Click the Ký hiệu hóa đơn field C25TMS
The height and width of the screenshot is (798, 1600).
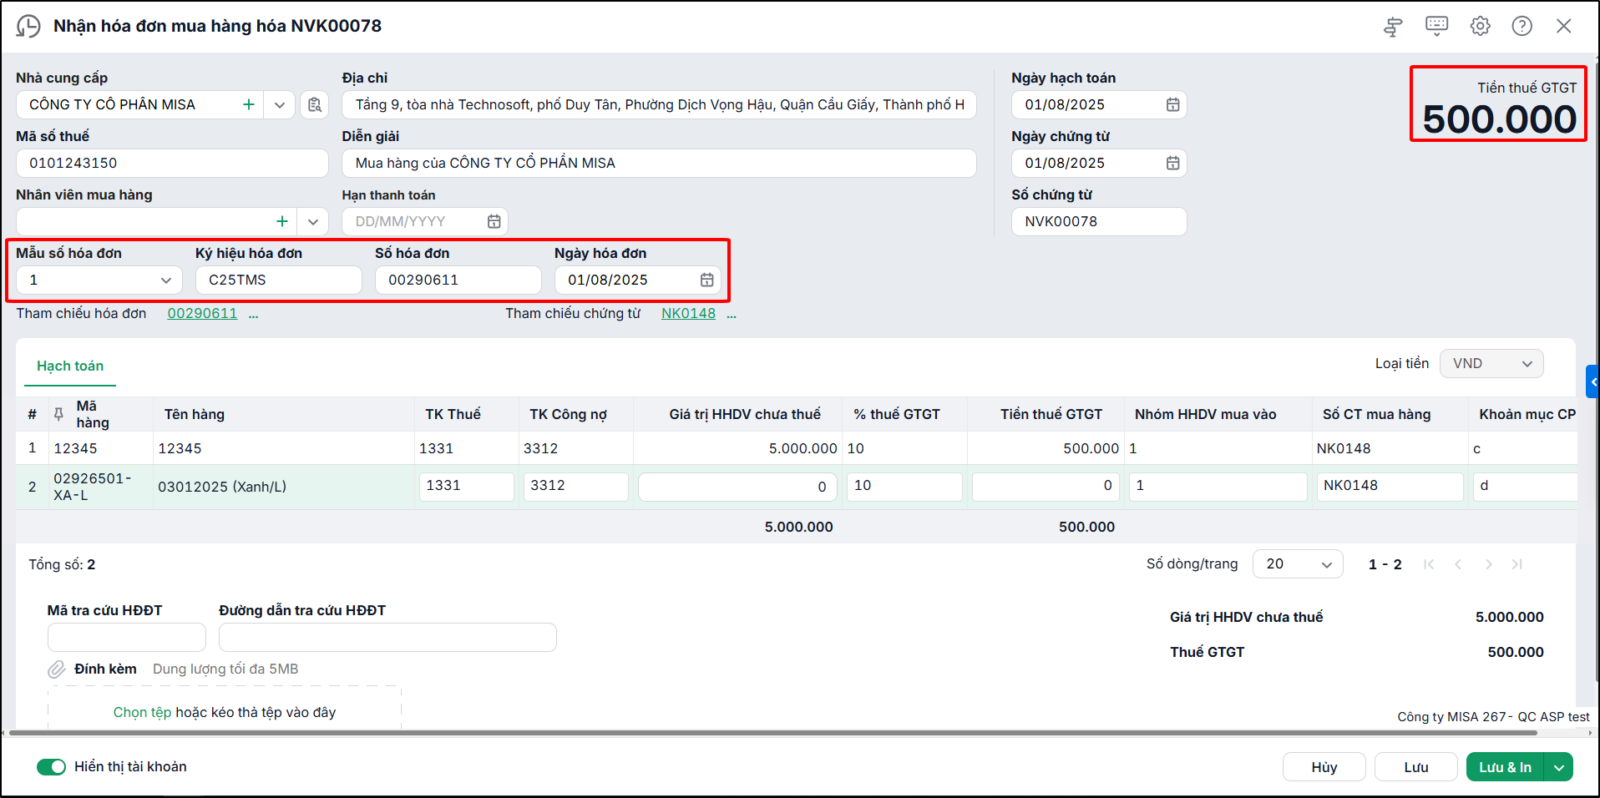pyautogui.click(x=278, y=280)
